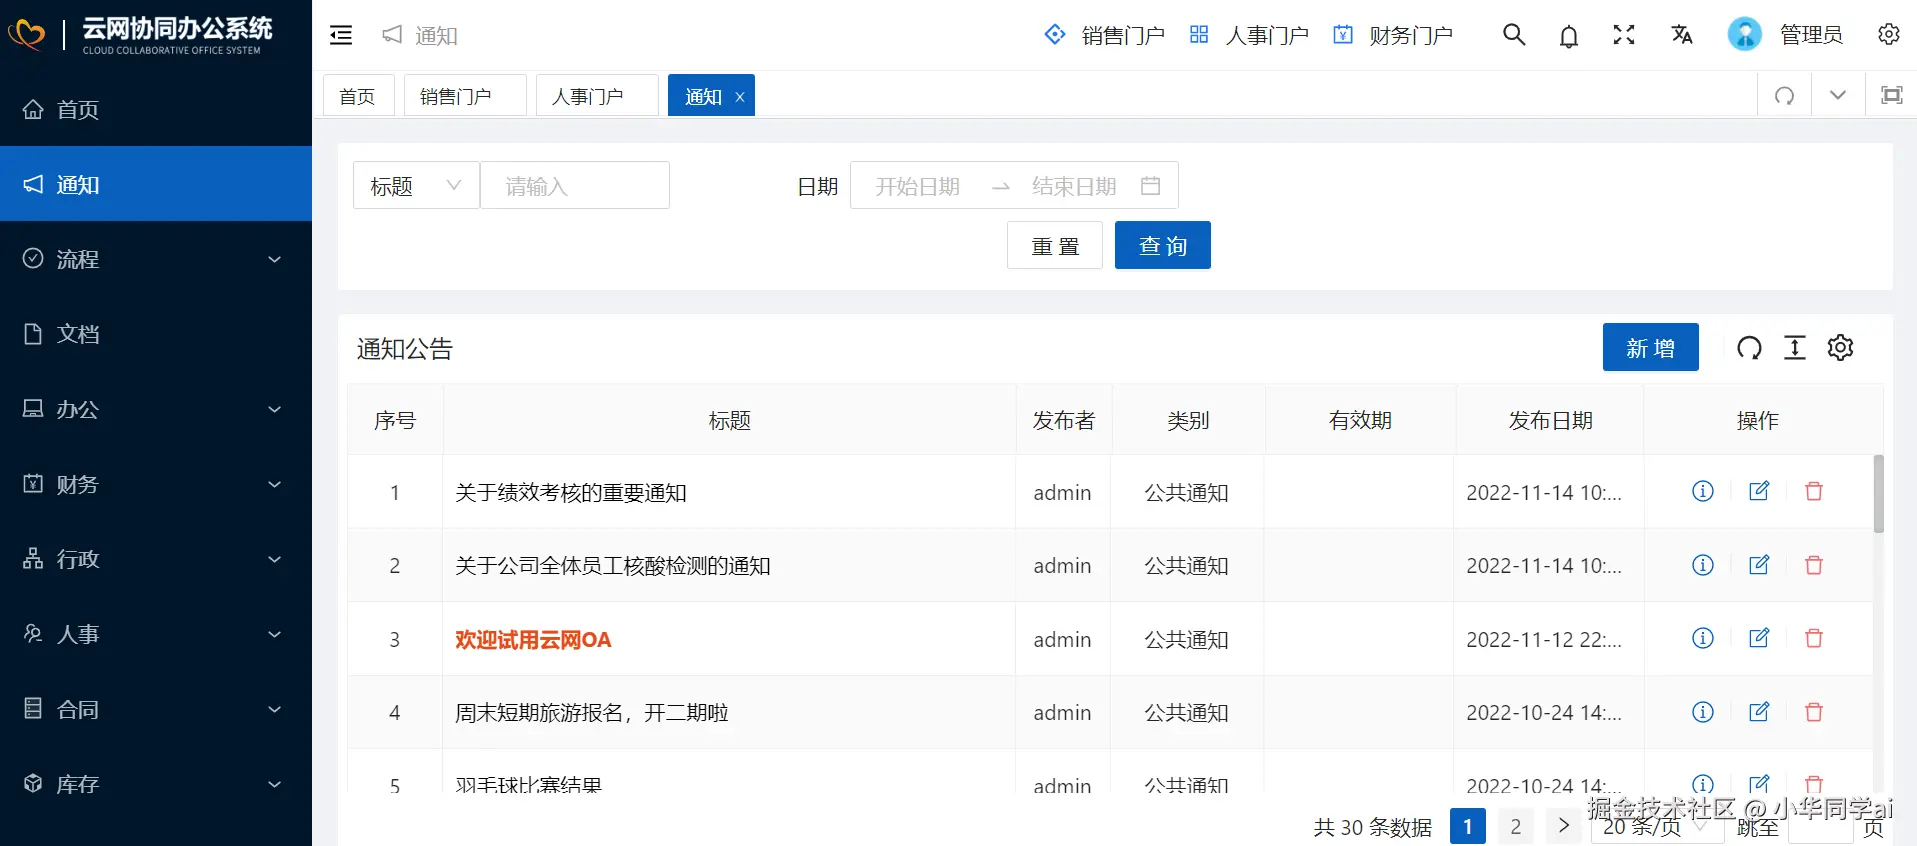View details of 关于公司全体员工核酸检测的通知
1917x846 pixels.
(x=1703, y=565)
